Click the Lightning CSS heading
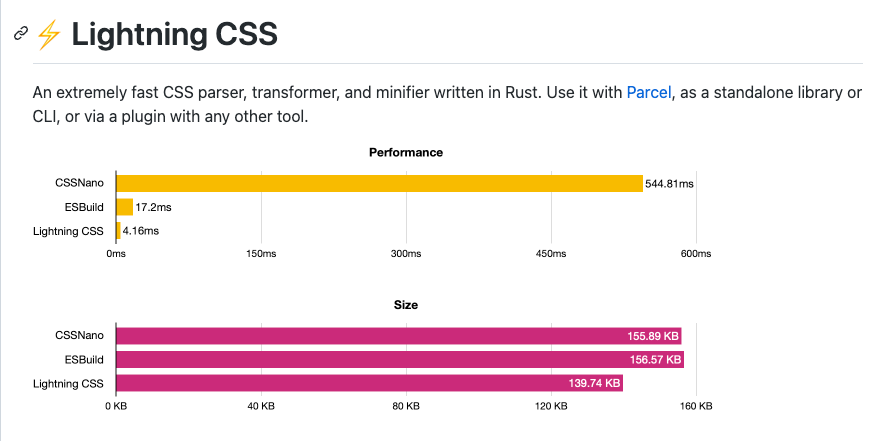Image resolution: width=884 pixels, height=441 pixels. pyautogui.click(x=174, y=35)
